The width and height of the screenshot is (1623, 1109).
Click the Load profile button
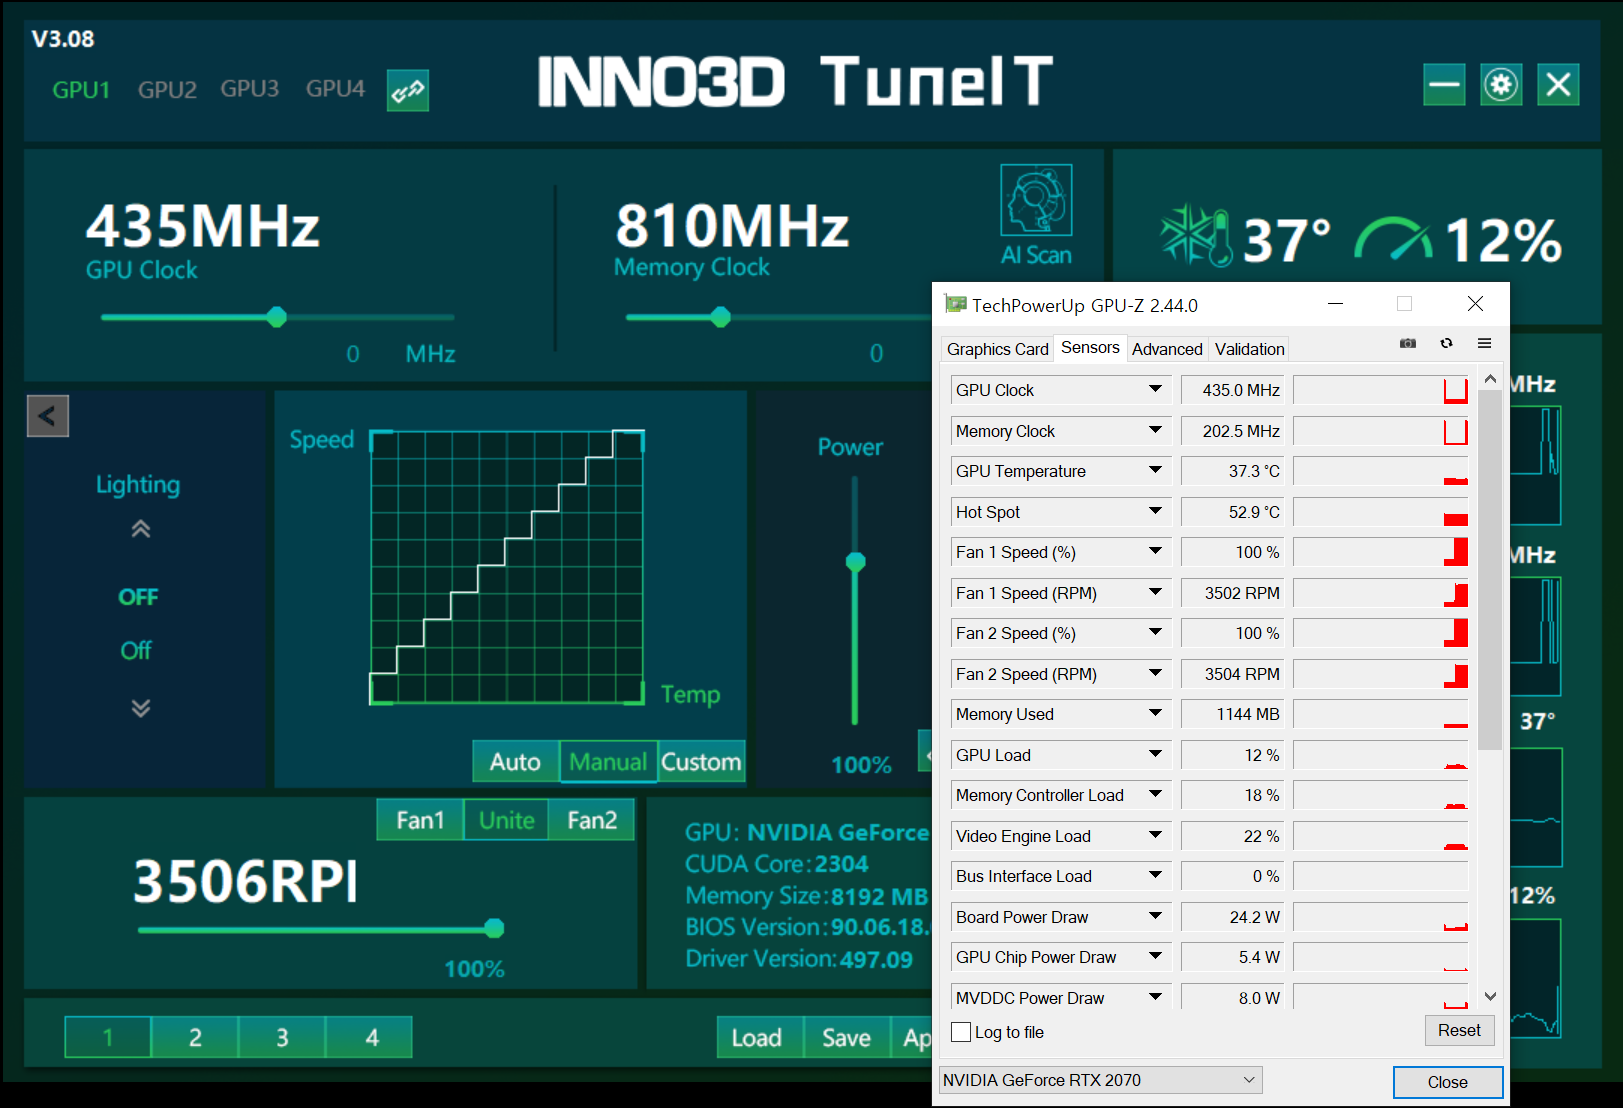pos(757,1038)
